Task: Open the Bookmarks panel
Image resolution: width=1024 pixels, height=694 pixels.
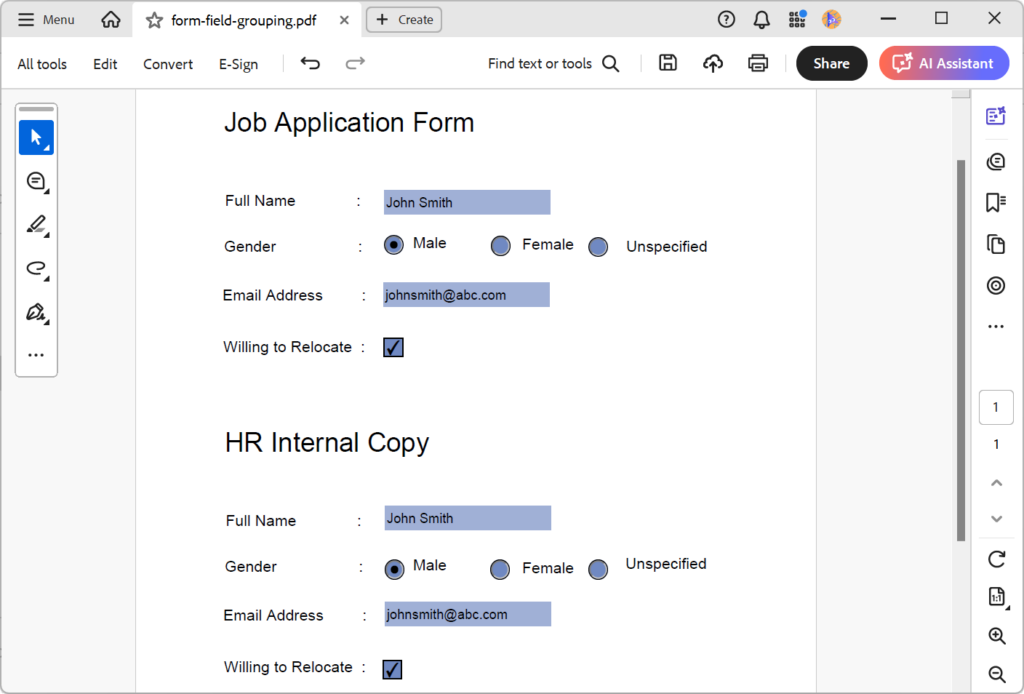Action: click(995, 202)
